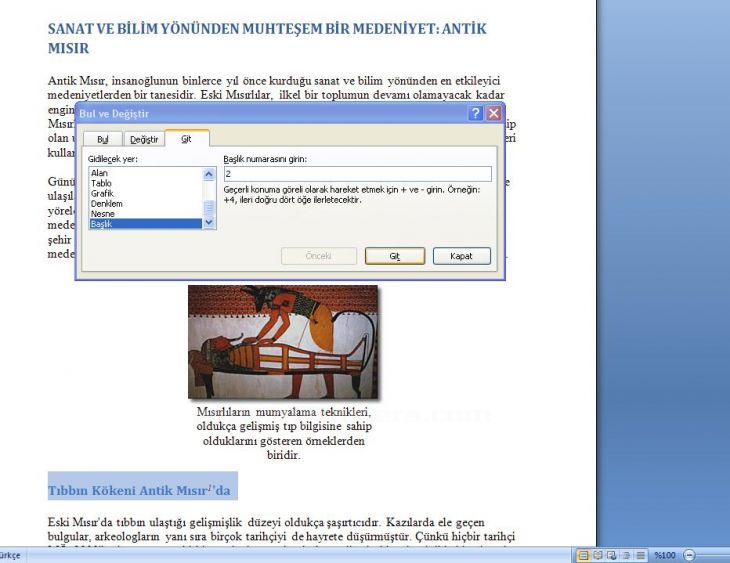
Task: Click the mummification image in document
Action: point(283,342)
